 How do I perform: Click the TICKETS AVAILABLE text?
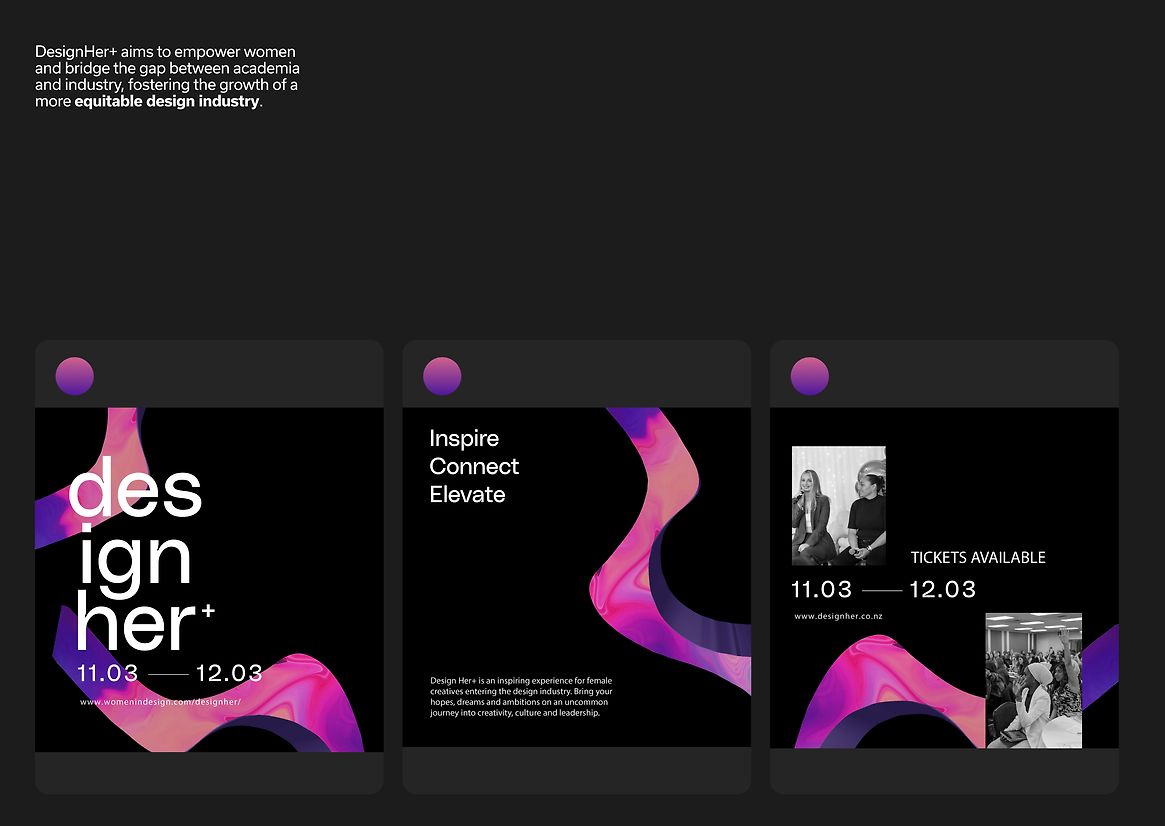[x=977, y=558]
